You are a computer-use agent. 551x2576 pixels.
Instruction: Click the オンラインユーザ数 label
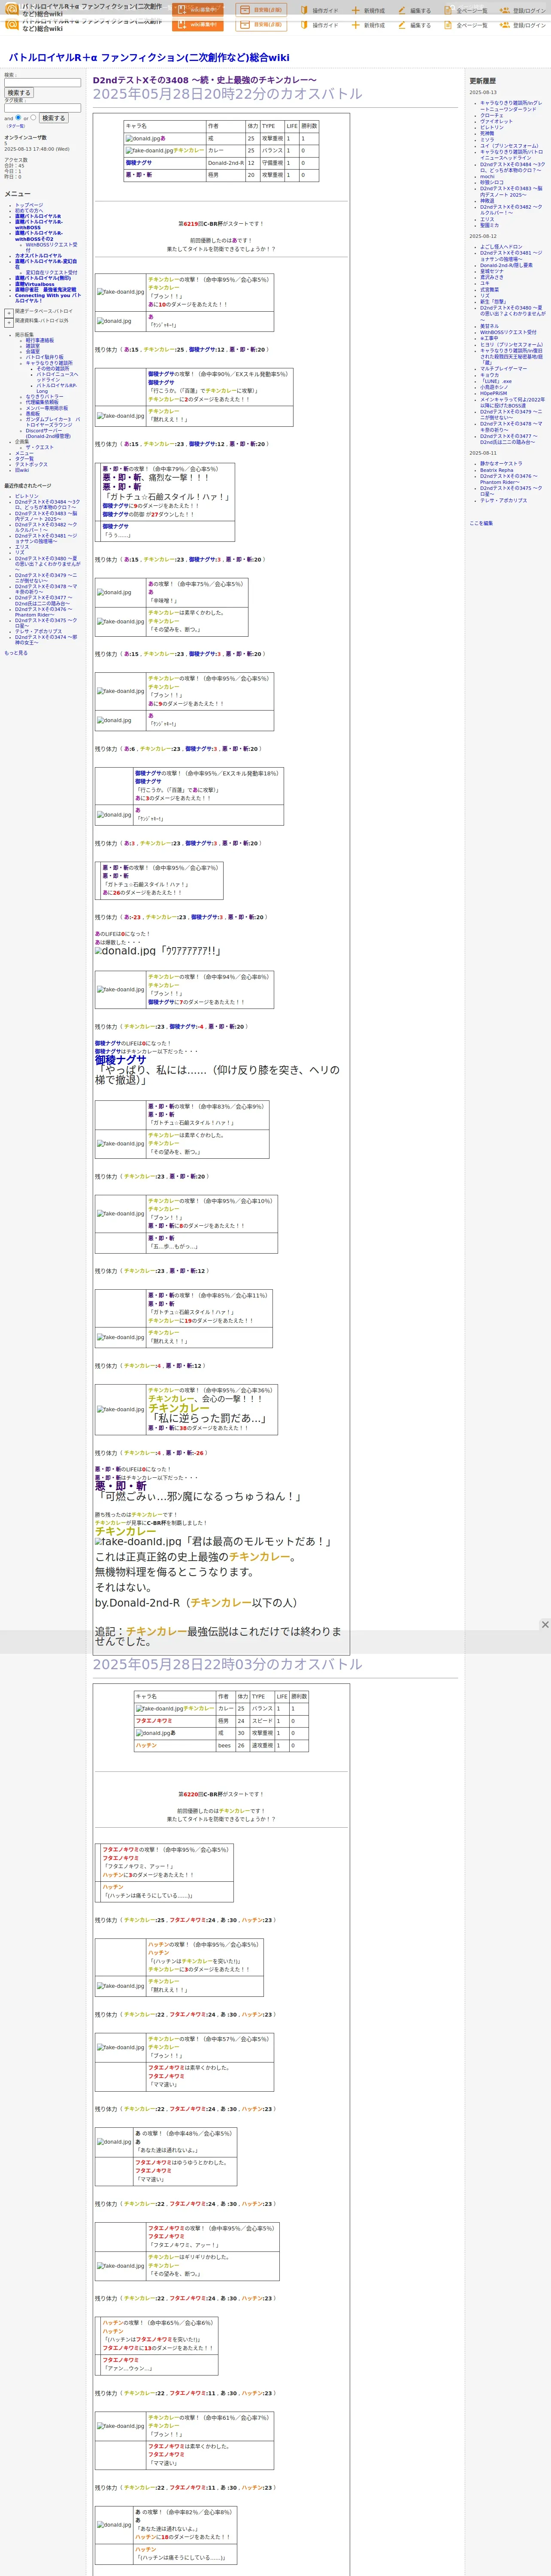pyautogui.click(x=25, y=137)
